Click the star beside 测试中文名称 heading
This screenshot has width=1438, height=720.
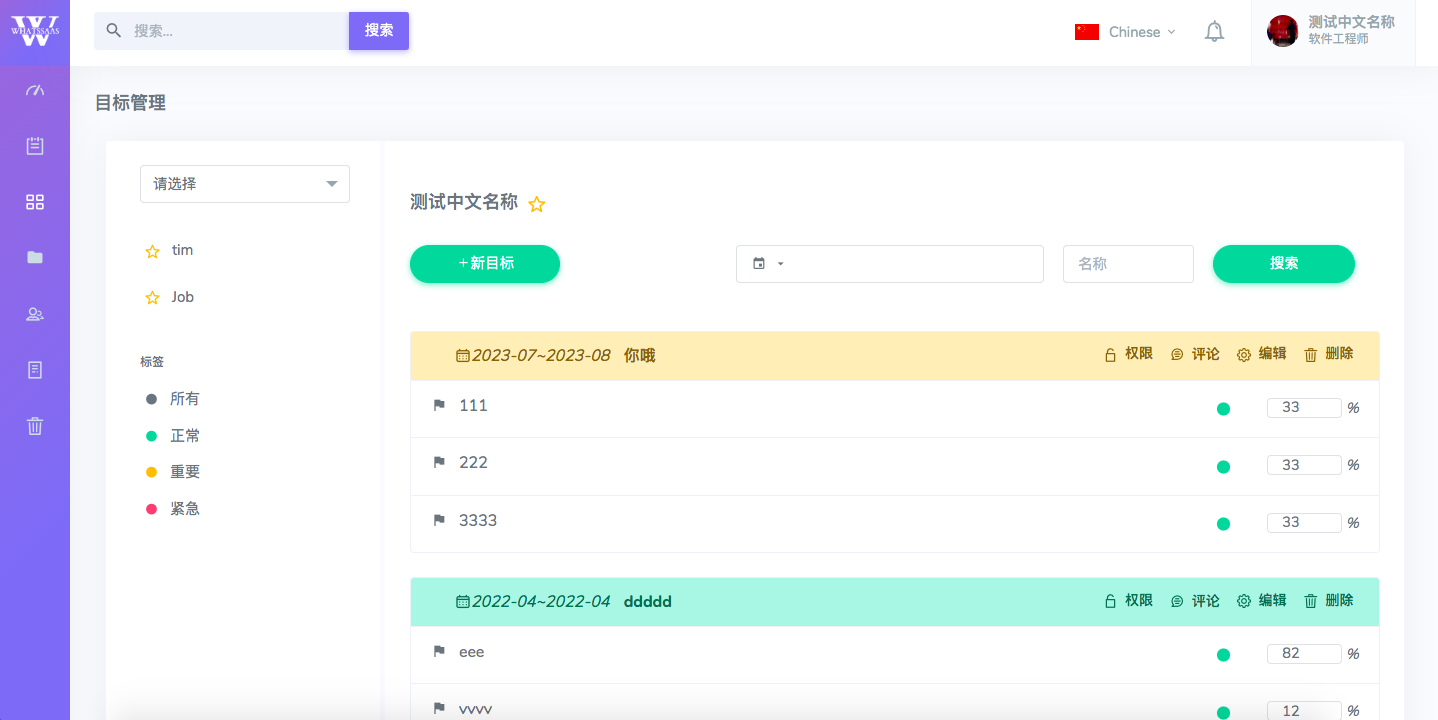[x=536, y=203]
